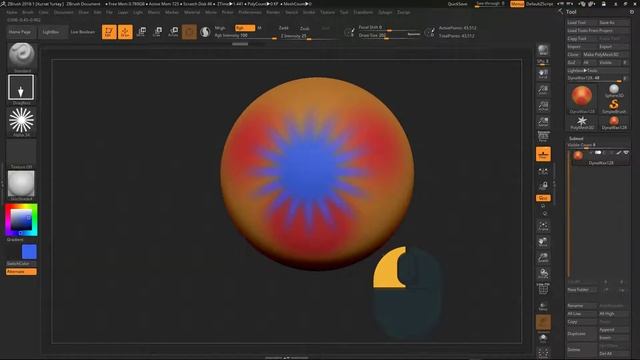
Task: Click the Local symmetry icon
Action: pos(543,171)
